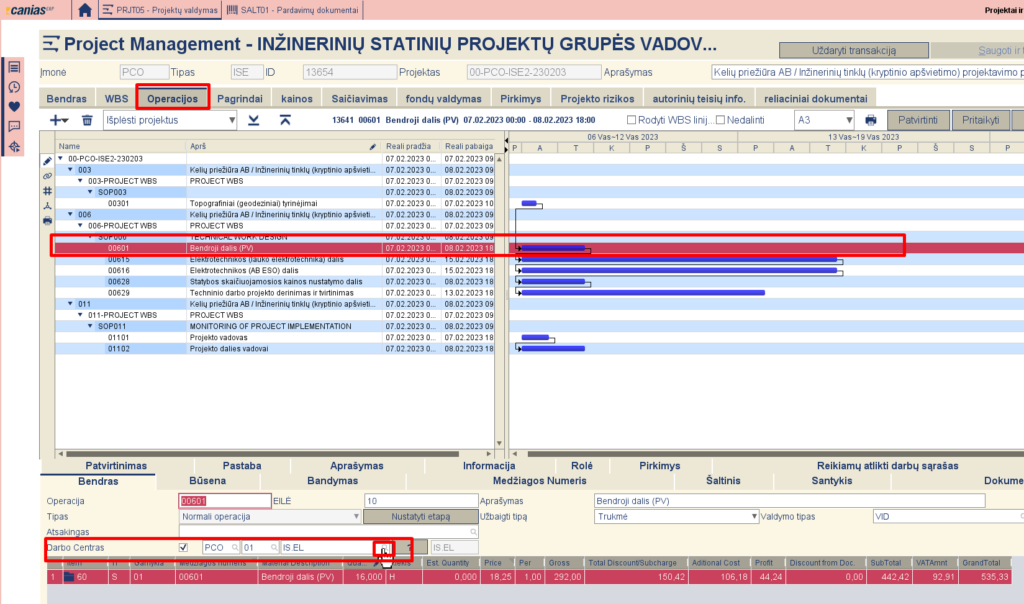
Task: Uncheck the Darbo Centras checkbox
Action: (183, 548)
